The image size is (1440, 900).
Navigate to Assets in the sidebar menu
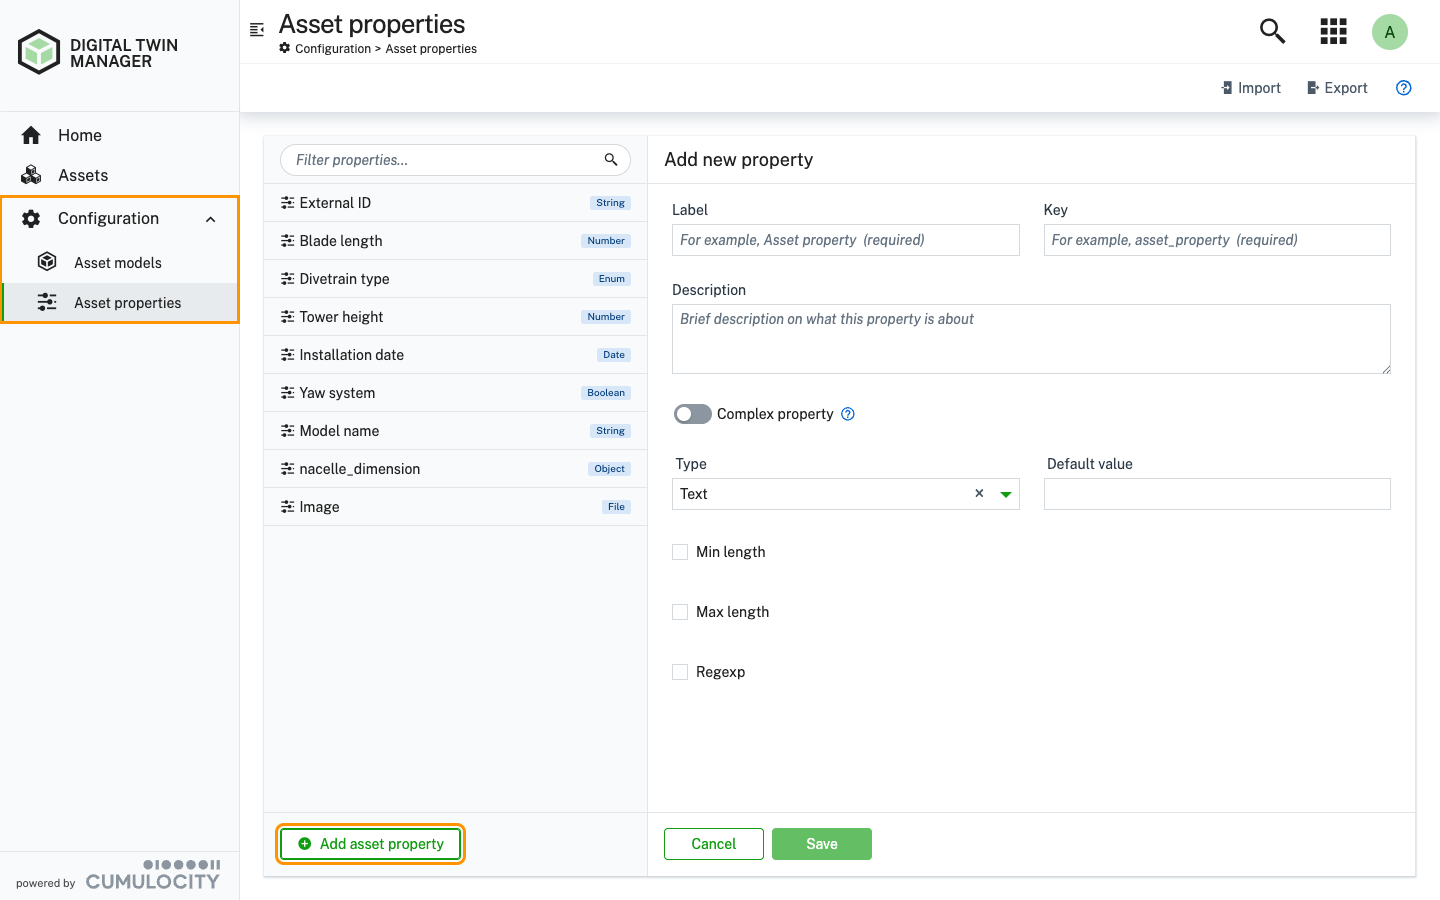coord(81,175)
